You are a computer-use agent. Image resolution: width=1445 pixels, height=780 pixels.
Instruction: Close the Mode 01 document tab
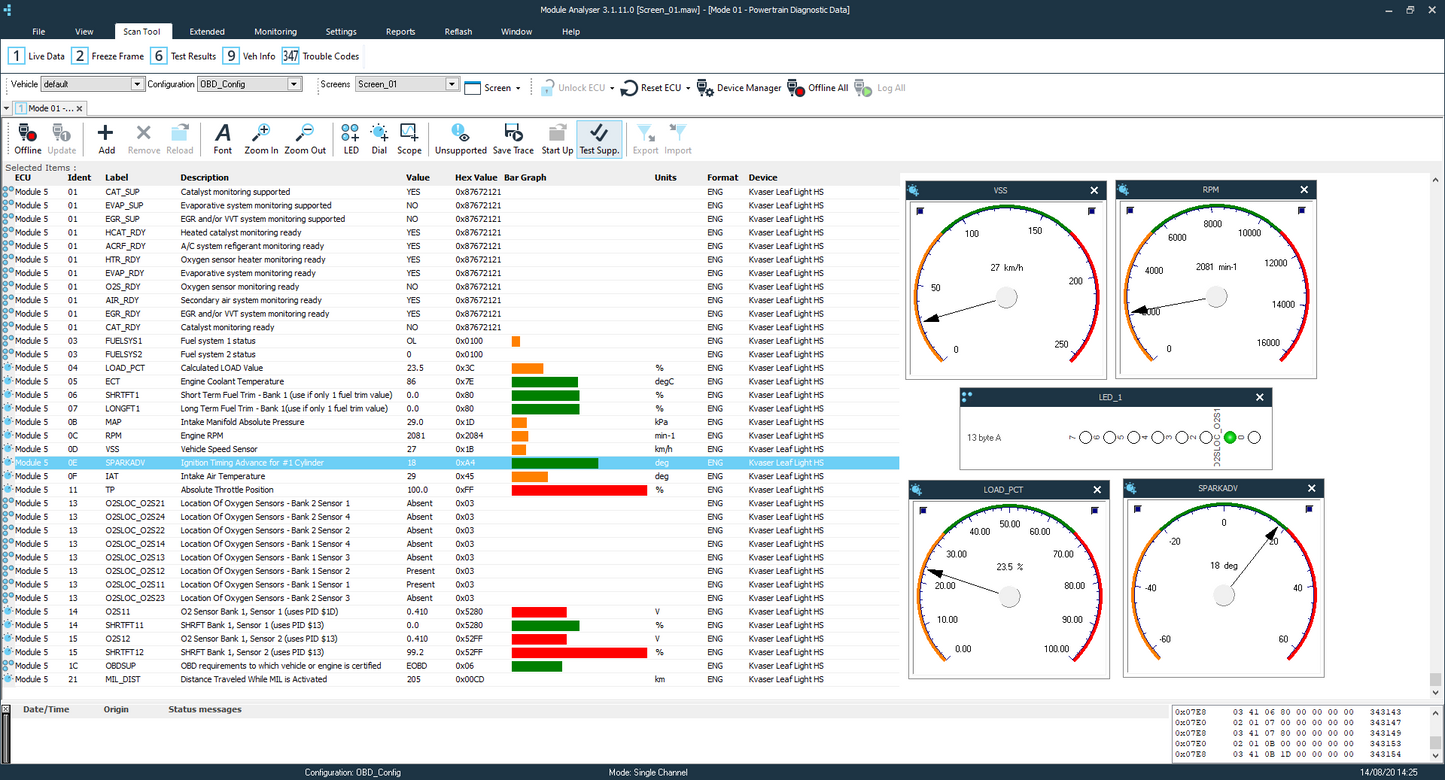click(x=81, y=108)
